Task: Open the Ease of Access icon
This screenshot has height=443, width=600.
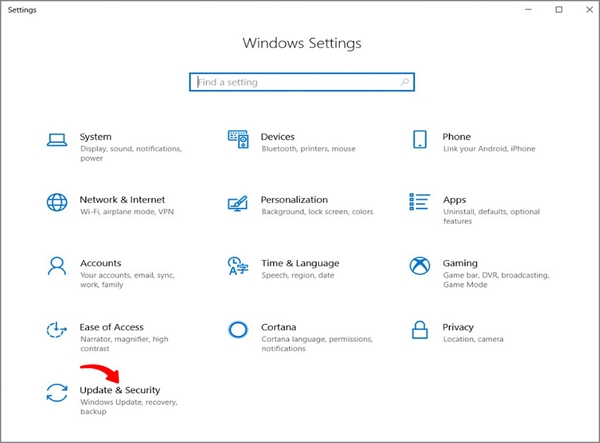Action: click(57, 330)
